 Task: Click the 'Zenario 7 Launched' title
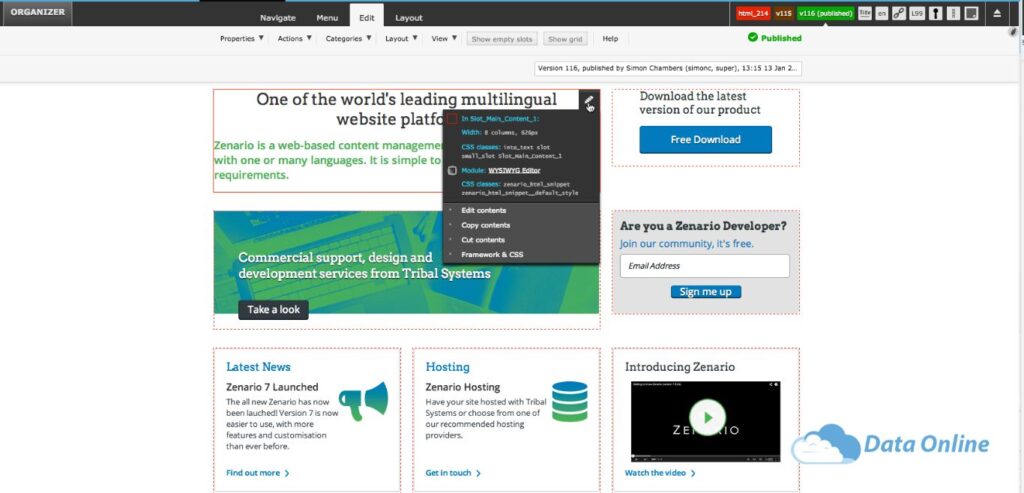click(x=272, y=387)
